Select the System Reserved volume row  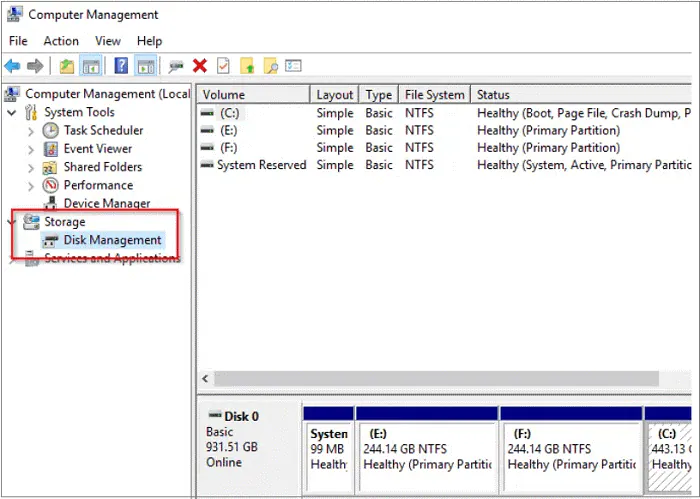coord(445,165)
